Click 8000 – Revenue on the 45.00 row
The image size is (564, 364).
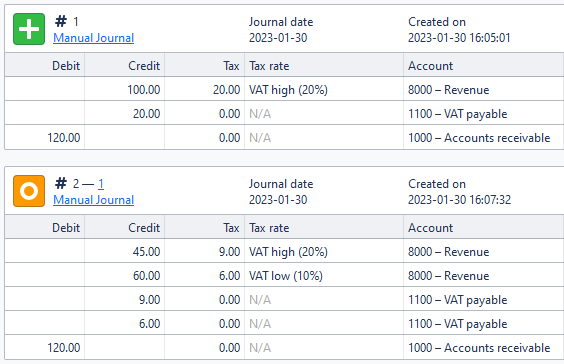(449, 252)
